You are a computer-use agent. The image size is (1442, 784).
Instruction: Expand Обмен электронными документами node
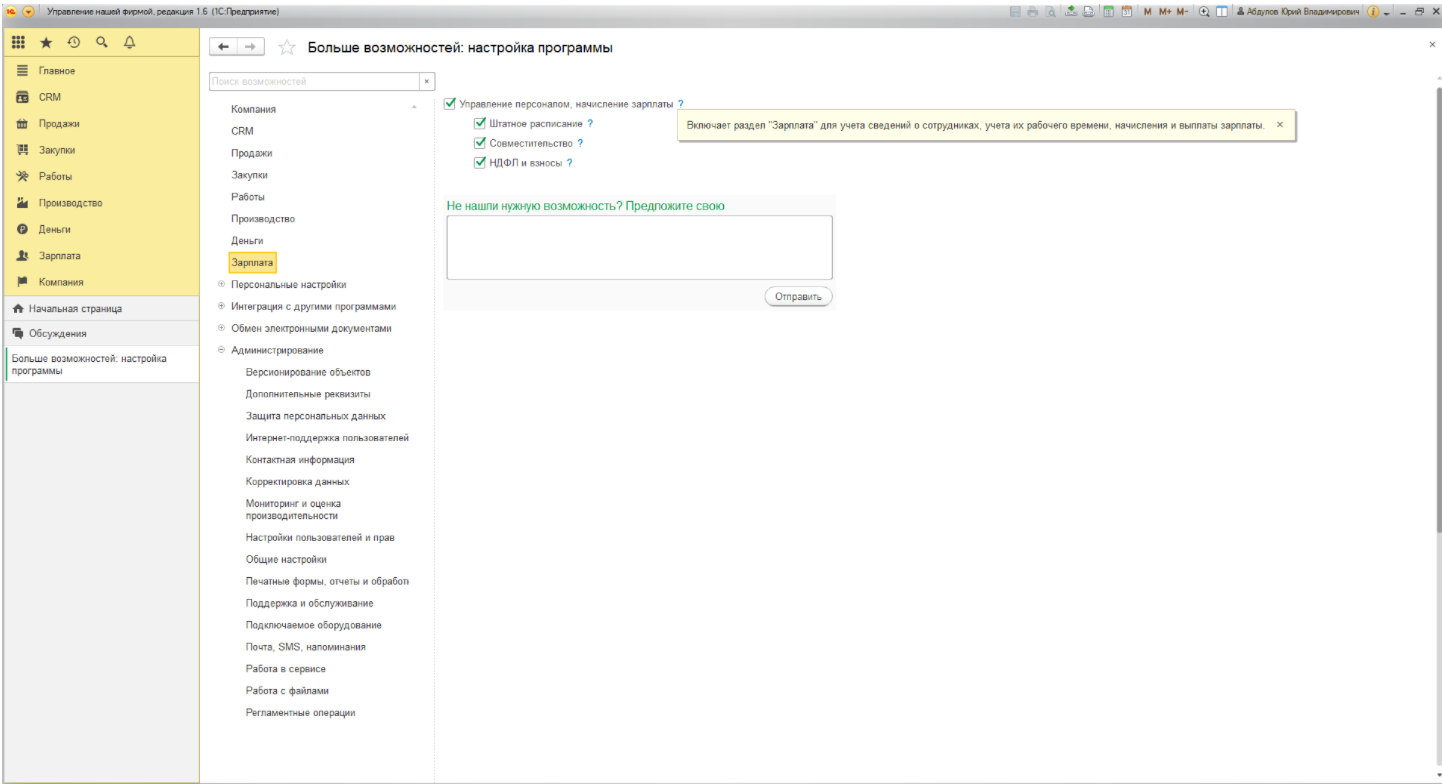coord(221,328)
